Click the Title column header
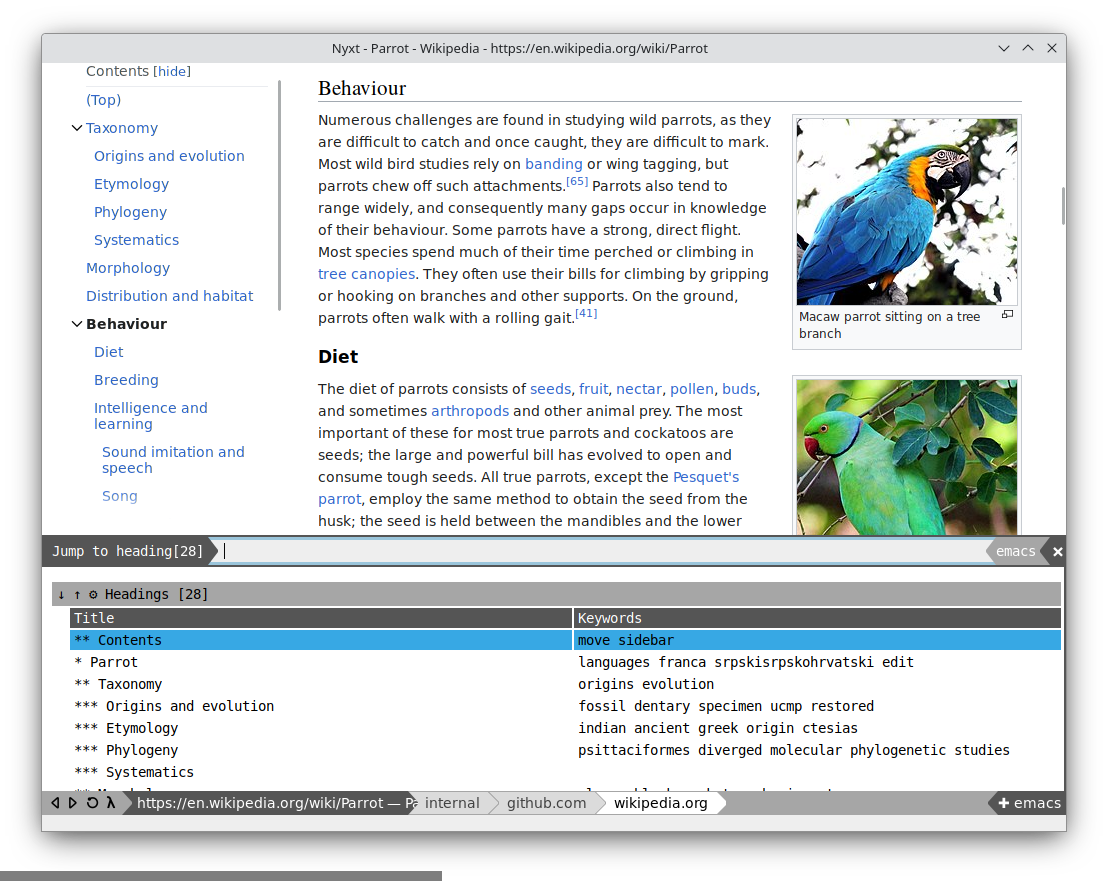Image resolution: width=1108 pixels, height=881 pixels. coord(321,618)
